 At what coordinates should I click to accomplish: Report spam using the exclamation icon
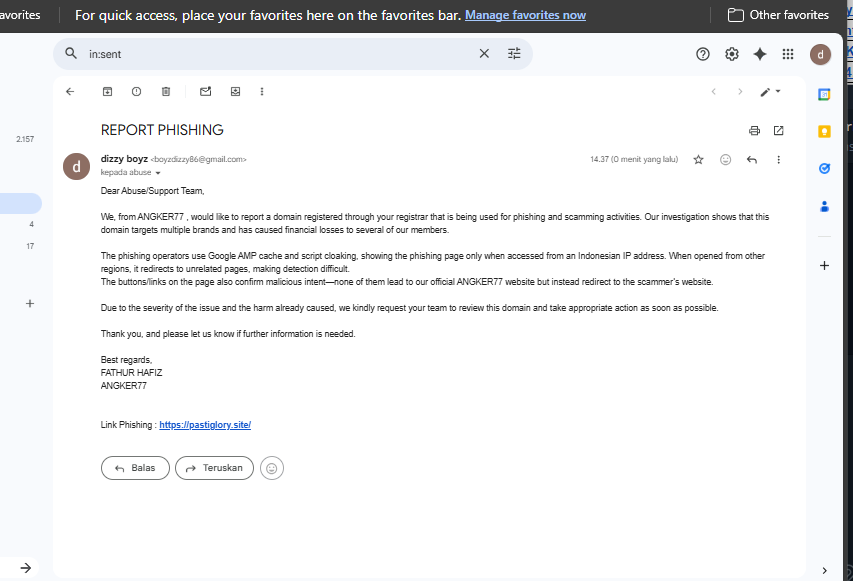pyautogui.click(x=137, y=91)
